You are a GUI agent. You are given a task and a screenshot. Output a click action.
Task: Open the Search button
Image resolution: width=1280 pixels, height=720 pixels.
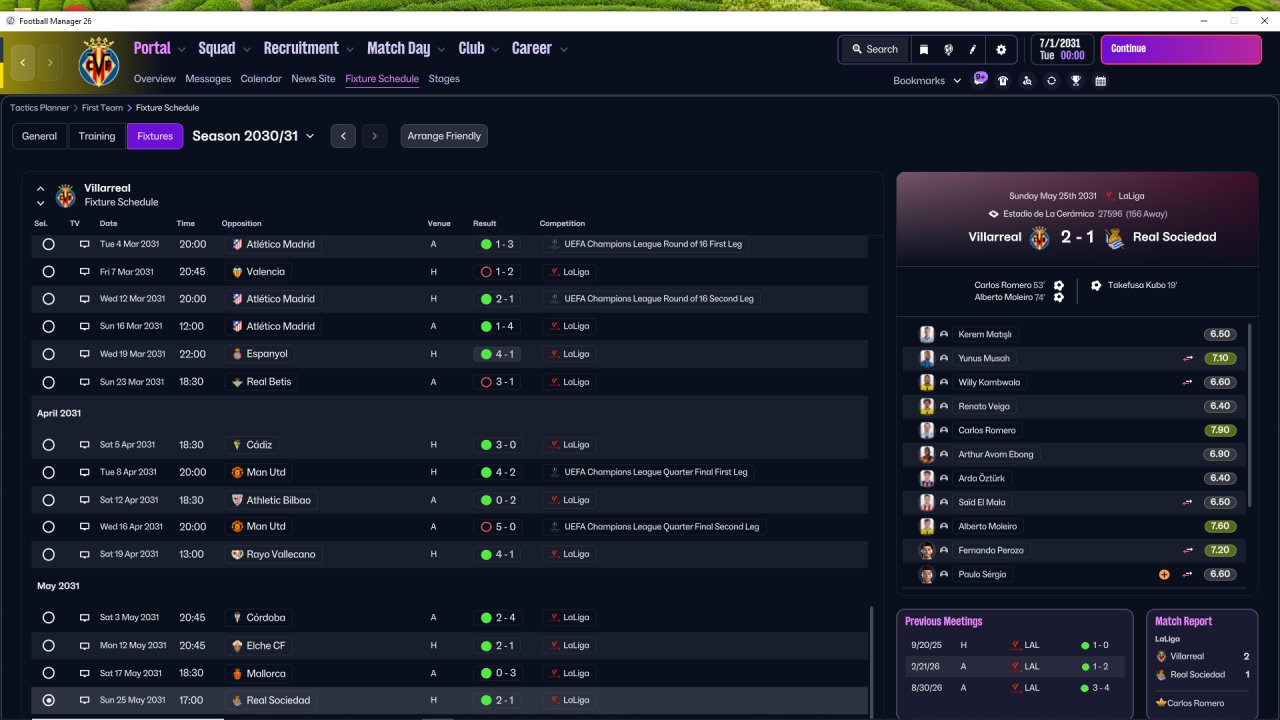tap(874, 49)
